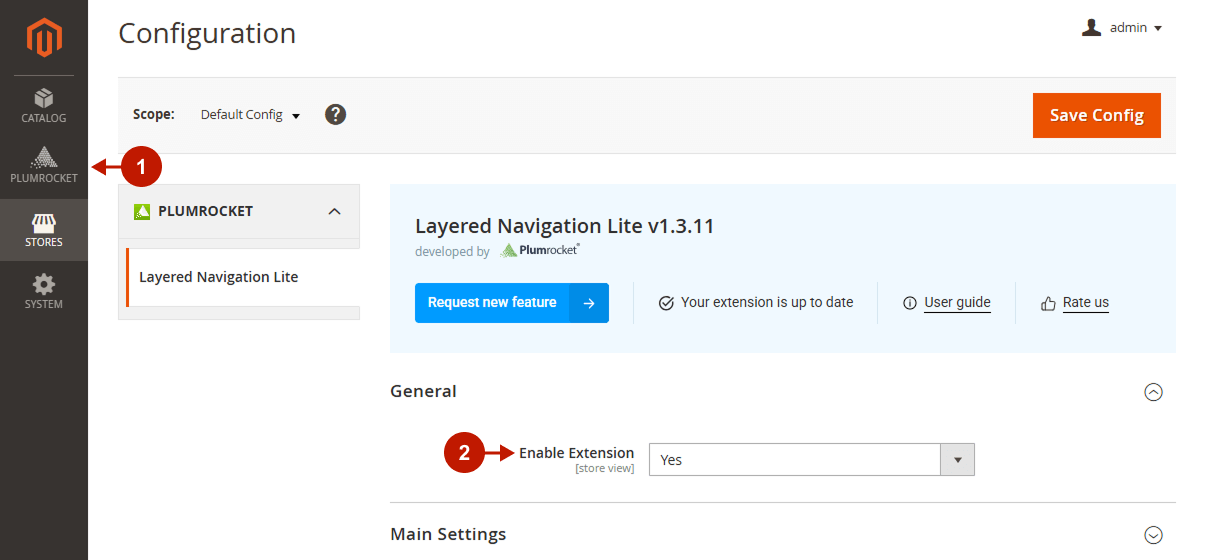Click the Main Settings expand chevron
This screenshot has height=560, width=1206.
coord(1153,535)
